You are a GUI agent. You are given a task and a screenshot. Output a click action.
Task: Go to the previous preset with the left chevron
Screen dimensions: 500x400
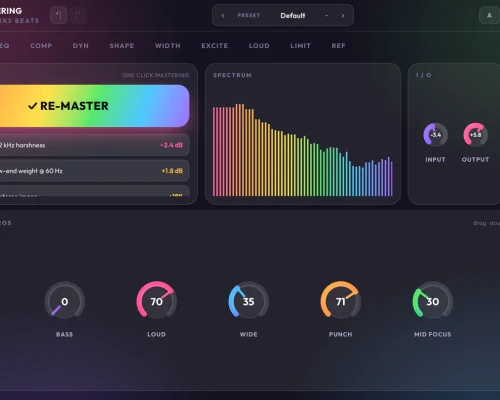[223, 16]
